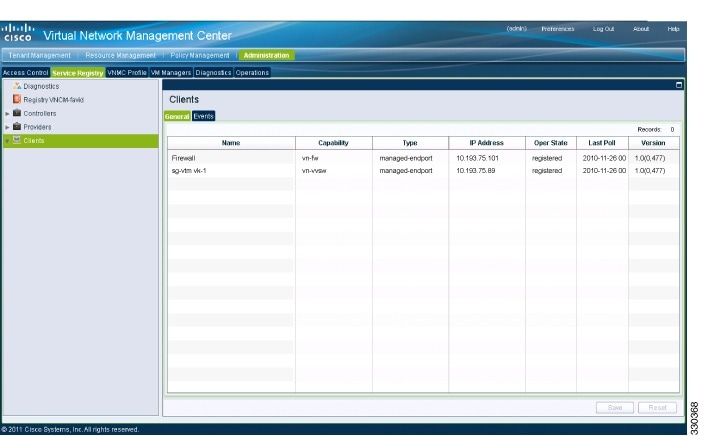Sort by the Type column header
Image resolution: width=704 pixels, height=436 pixels.
pos(410,143)
